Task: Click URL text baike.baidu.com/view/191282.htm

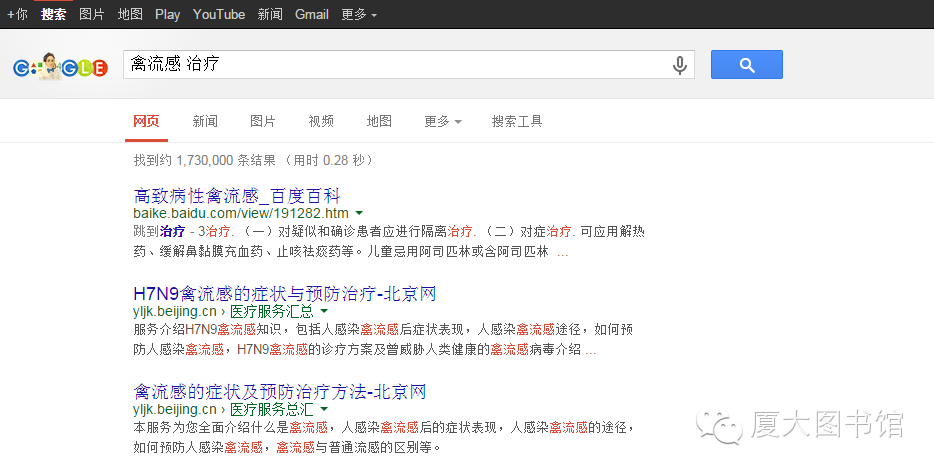Action: [241, 213]
